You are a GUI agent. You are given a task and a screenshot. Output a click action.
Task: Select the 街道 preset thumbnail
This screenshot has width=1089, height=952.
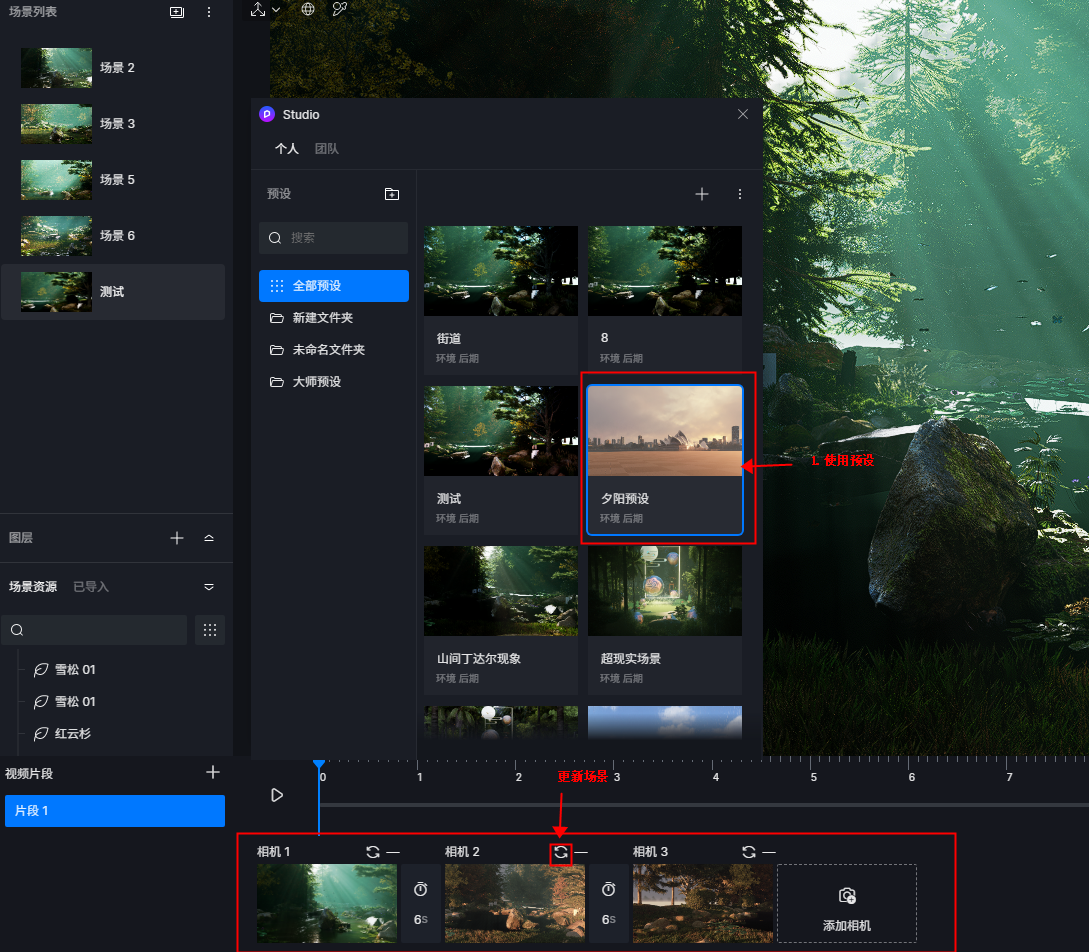pos(501,271)
